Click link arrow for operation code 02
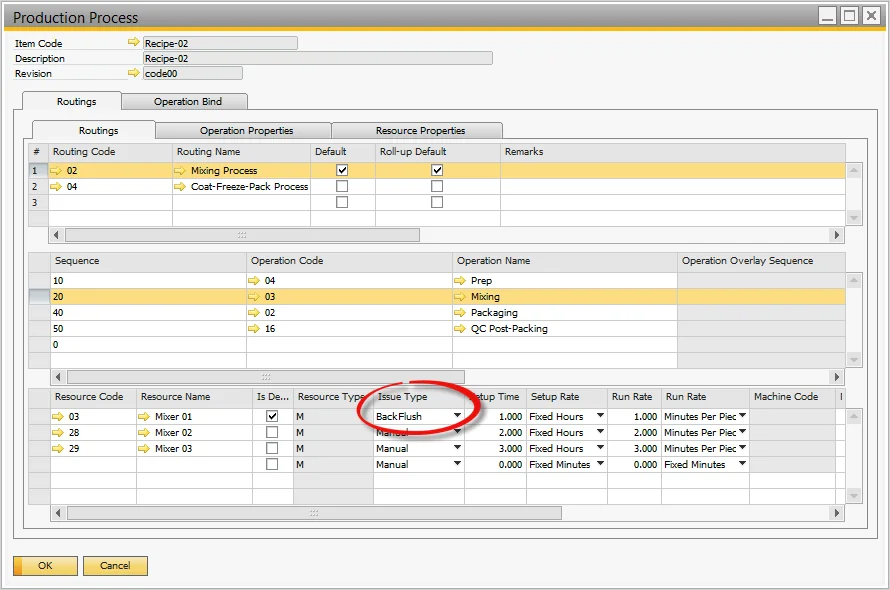Viewport: 890px width, 590px height. point(254,312)
